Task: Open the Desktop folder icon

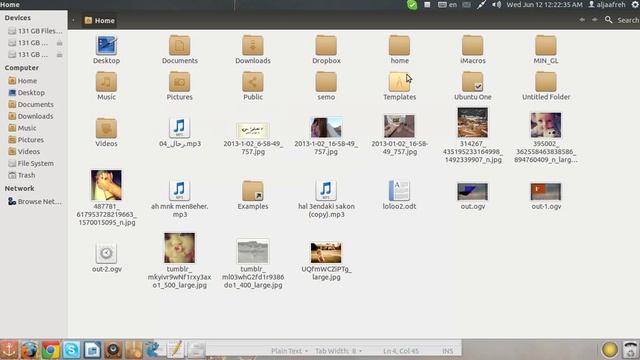Action: (106, 45)
